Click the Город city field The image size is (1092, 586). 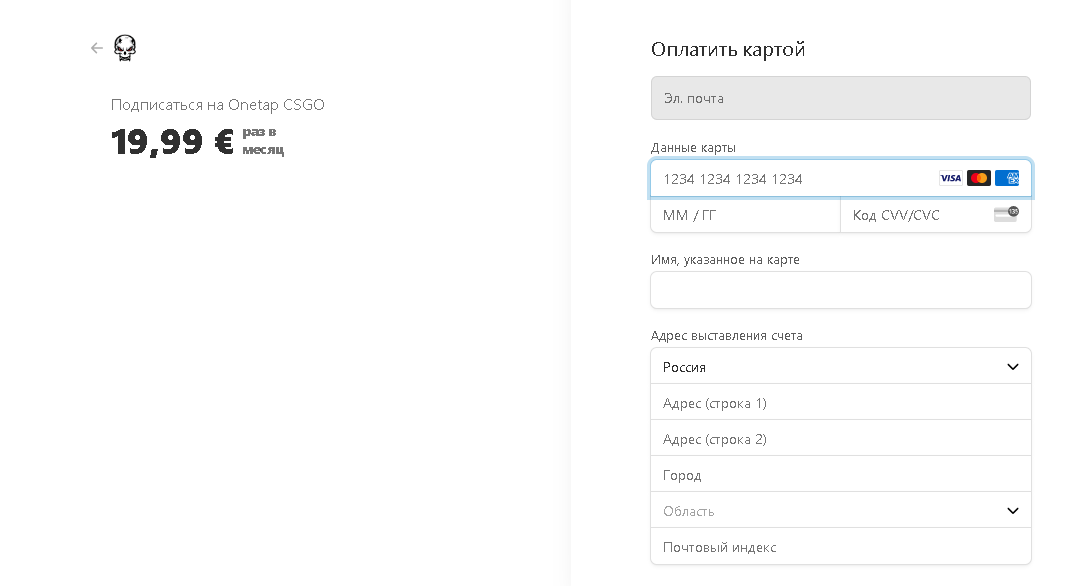(x=840, y=475)
